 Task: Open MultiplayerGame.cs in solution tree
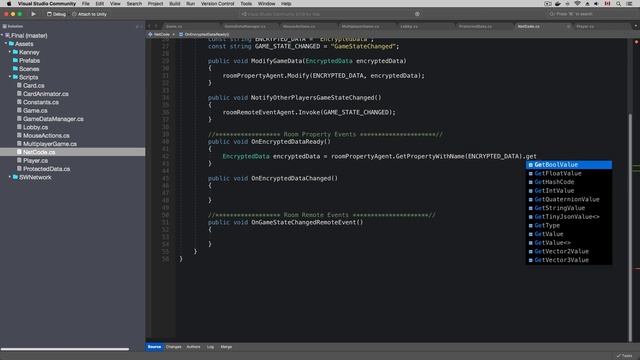tap(50, 144)
